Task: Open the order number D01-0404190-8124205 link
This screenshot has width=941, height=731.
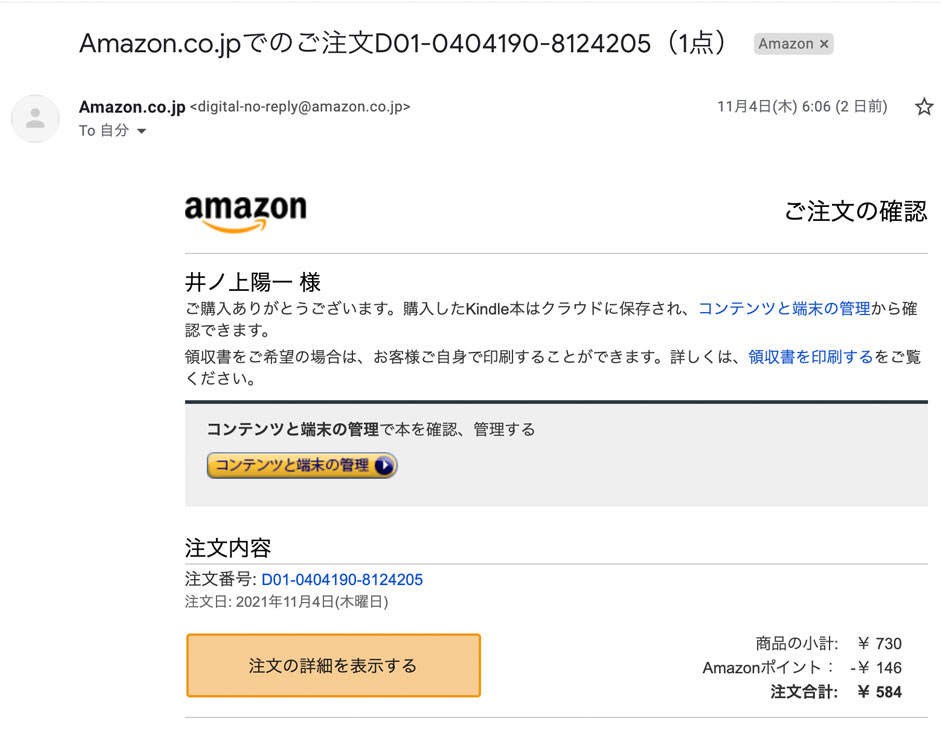Action: 342,579
